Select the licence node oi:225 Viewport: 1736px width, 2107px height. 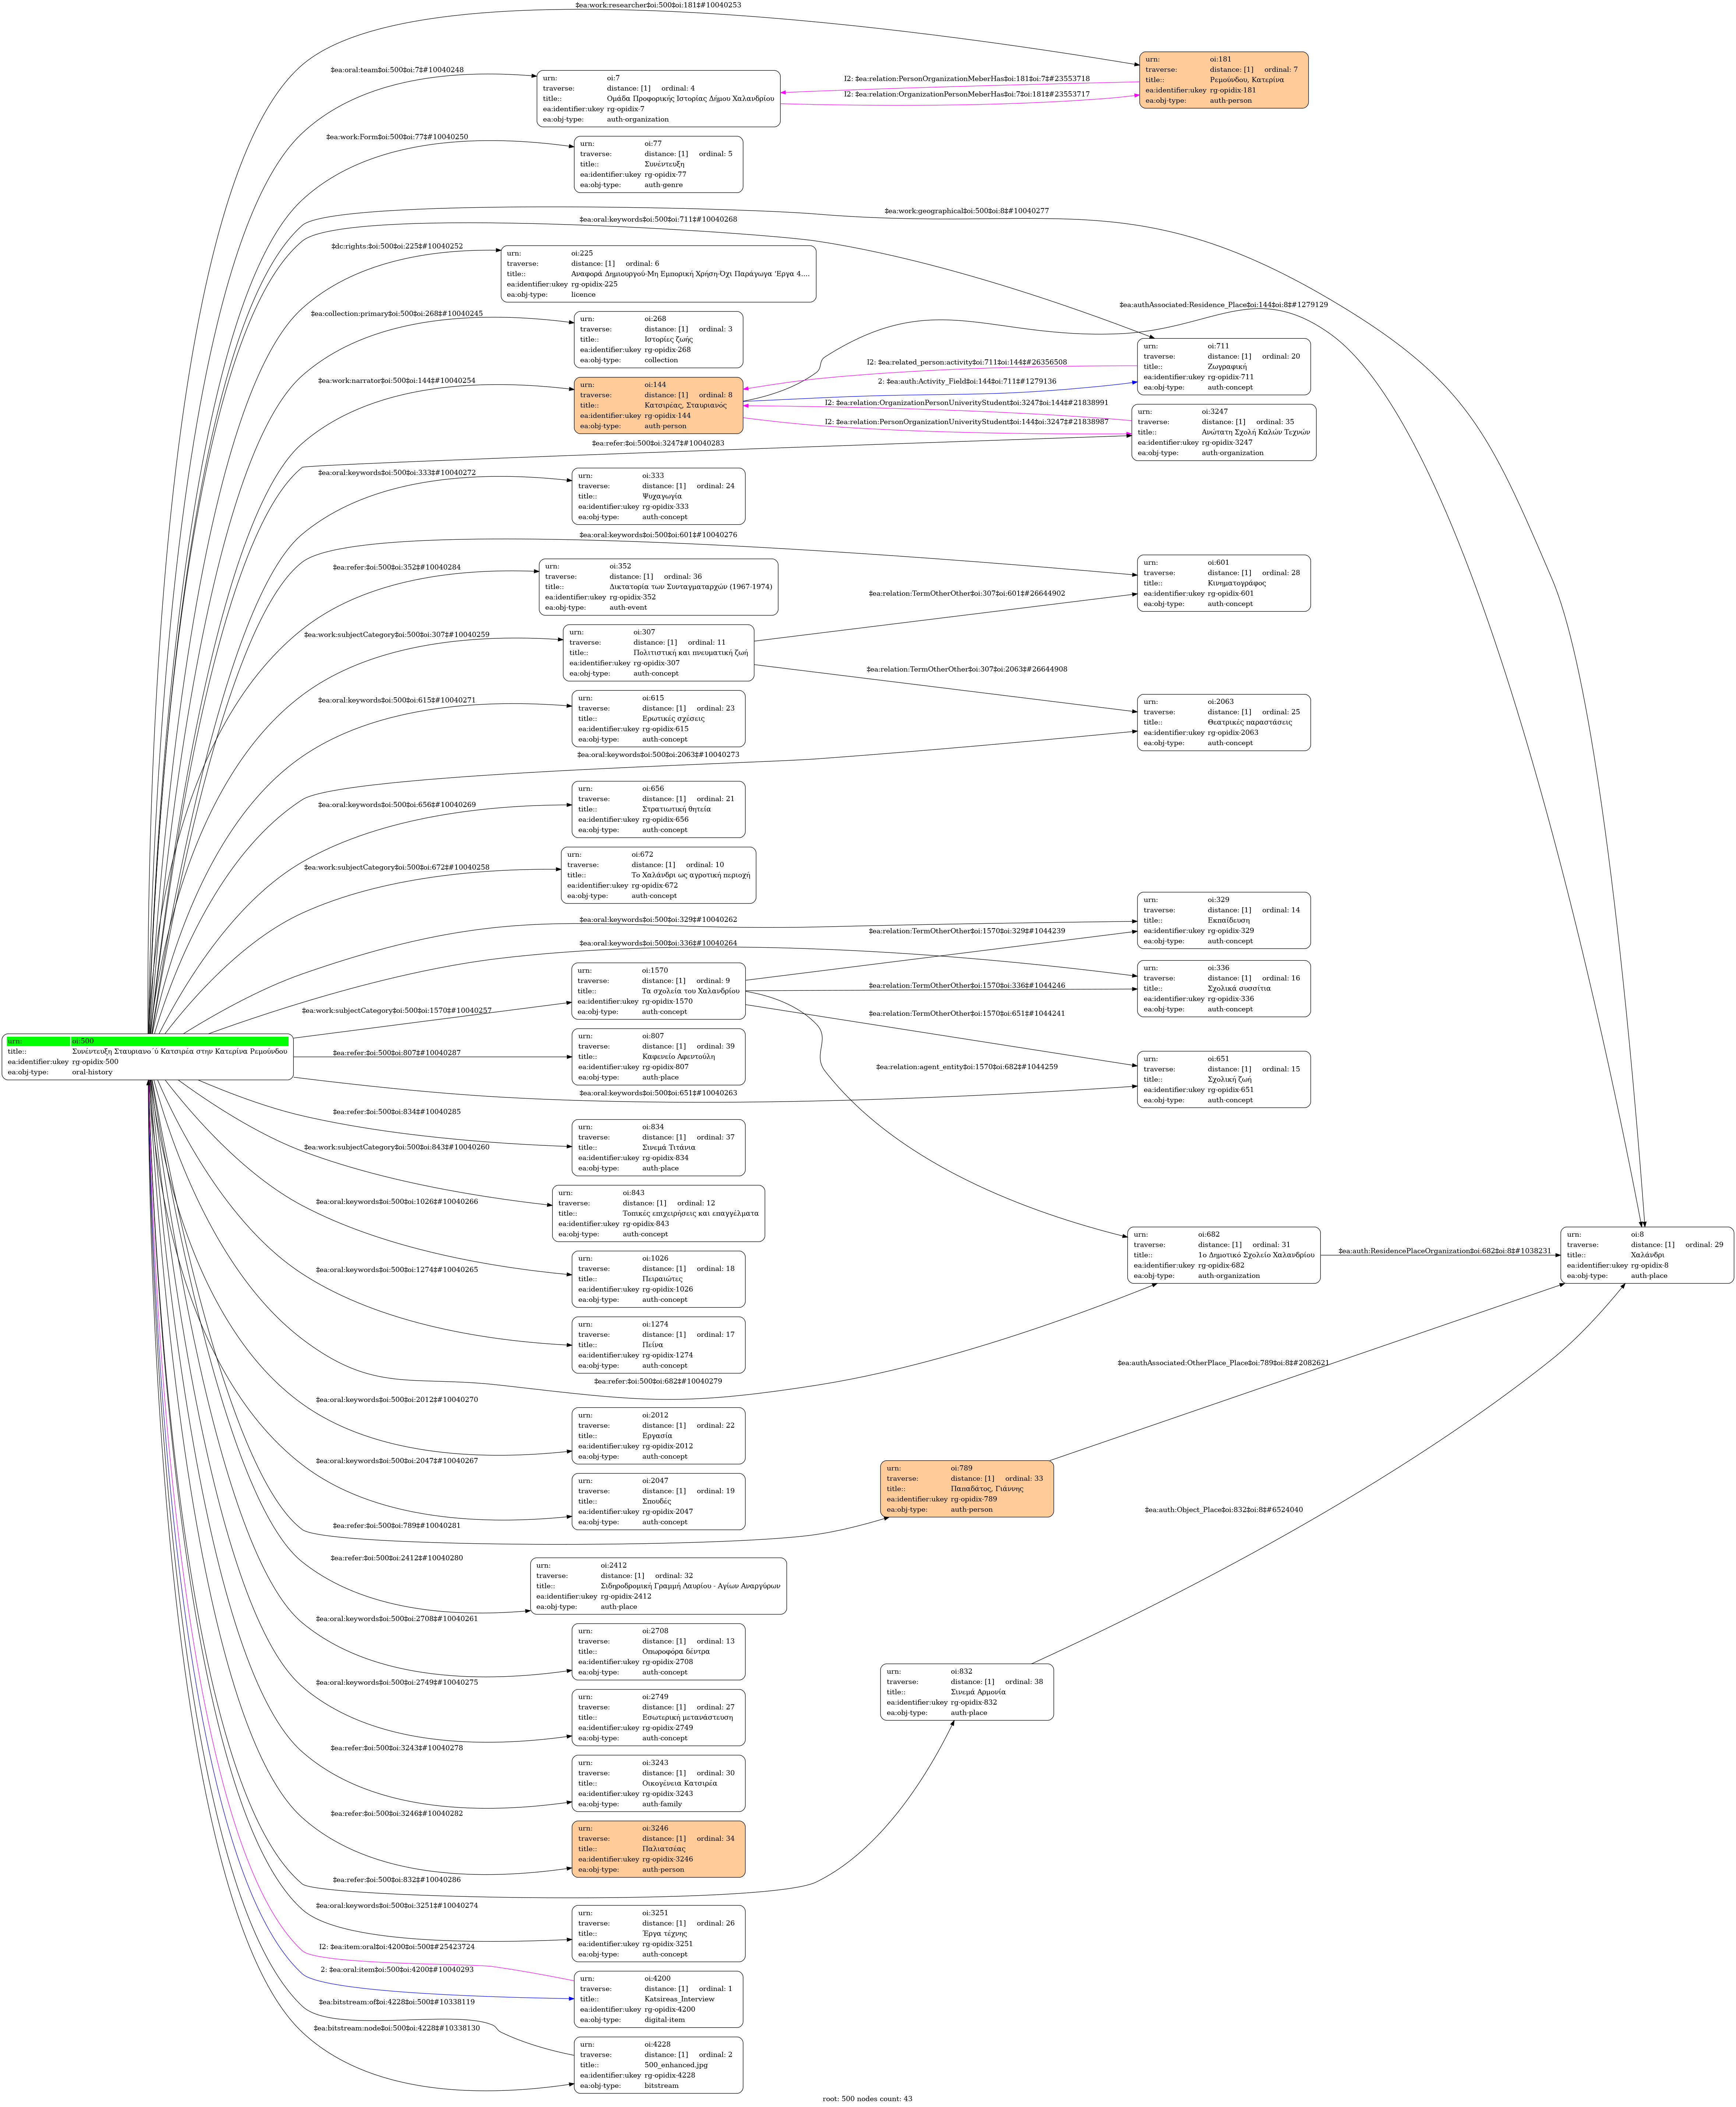(658, 274)
